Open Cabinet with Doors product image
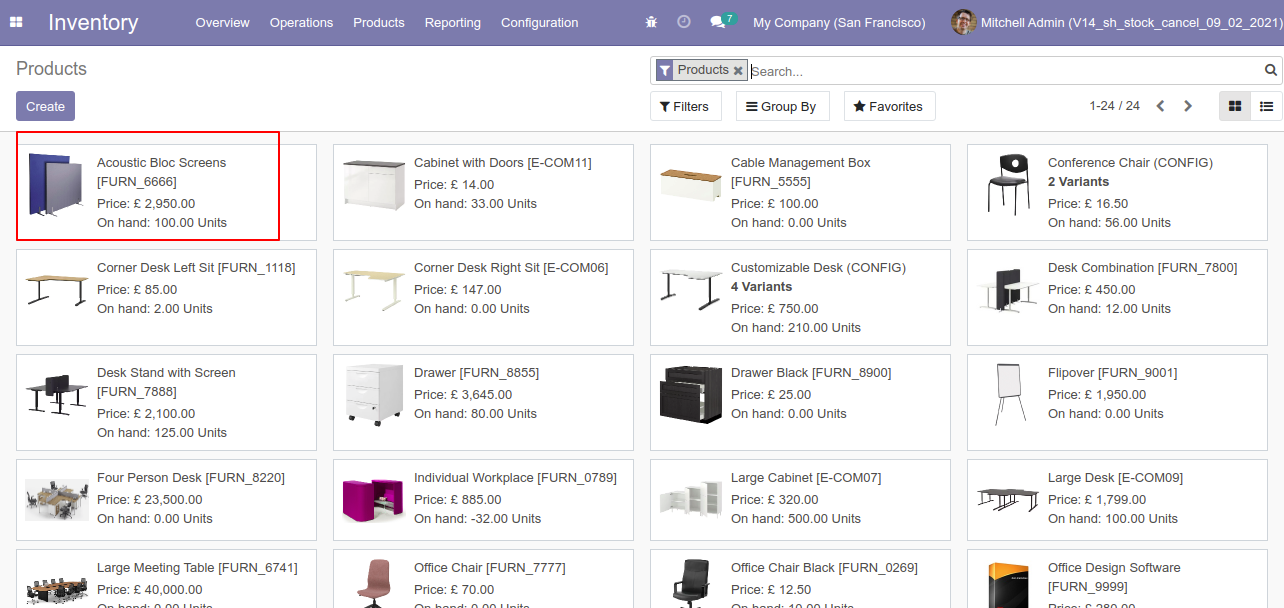The height and width of the screenshot is (608, 1284). 374,184
